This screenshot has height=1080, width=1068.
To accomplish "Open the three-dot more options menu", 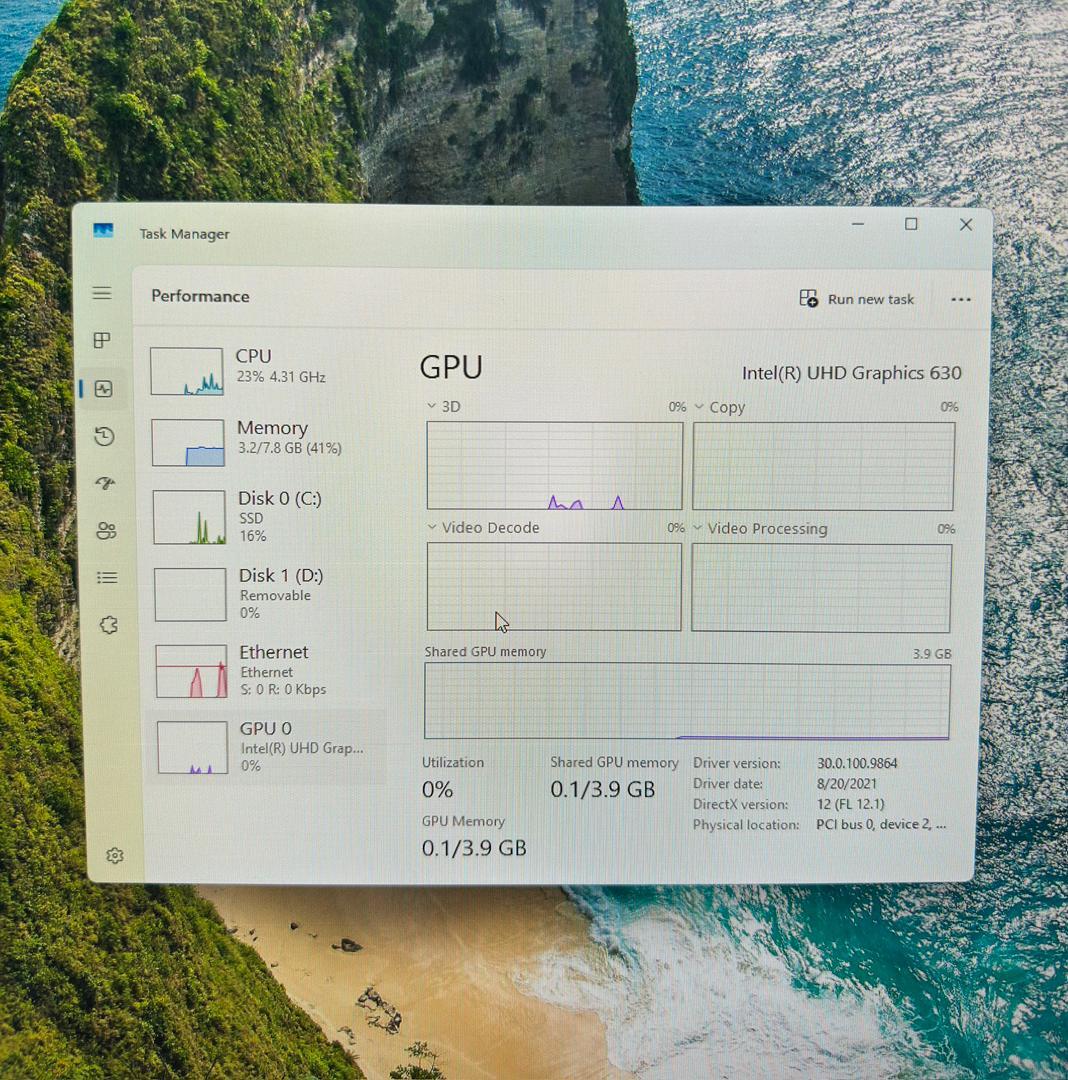I will click(961, 299).
